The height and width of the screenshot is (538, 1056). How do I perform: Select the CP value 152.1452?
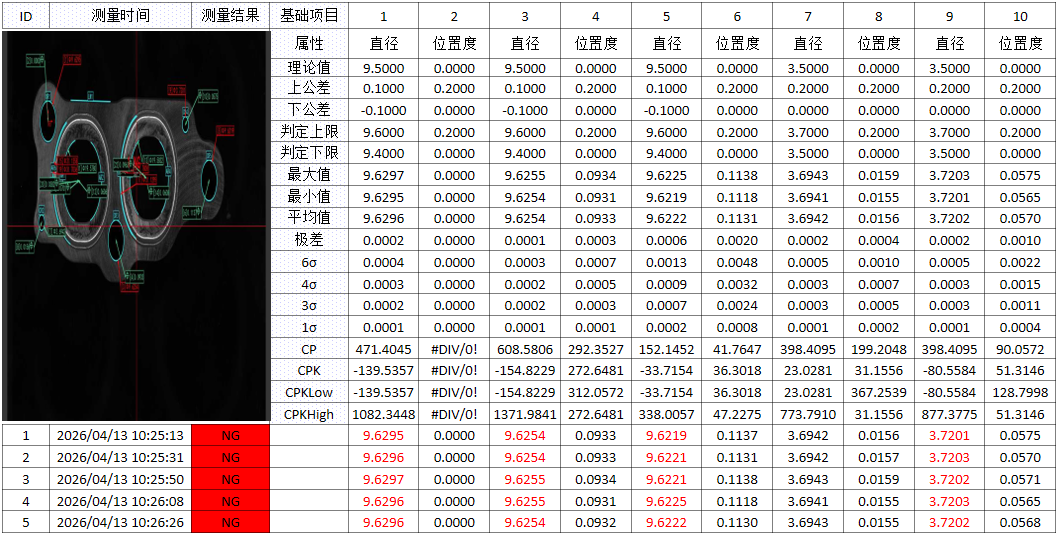click(x=667, y=350)
